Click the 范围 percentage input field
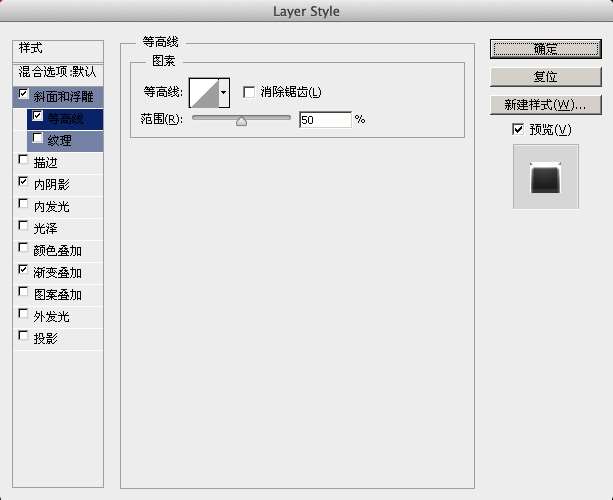This screenshot has height=500, width=613. pos(325,120)
